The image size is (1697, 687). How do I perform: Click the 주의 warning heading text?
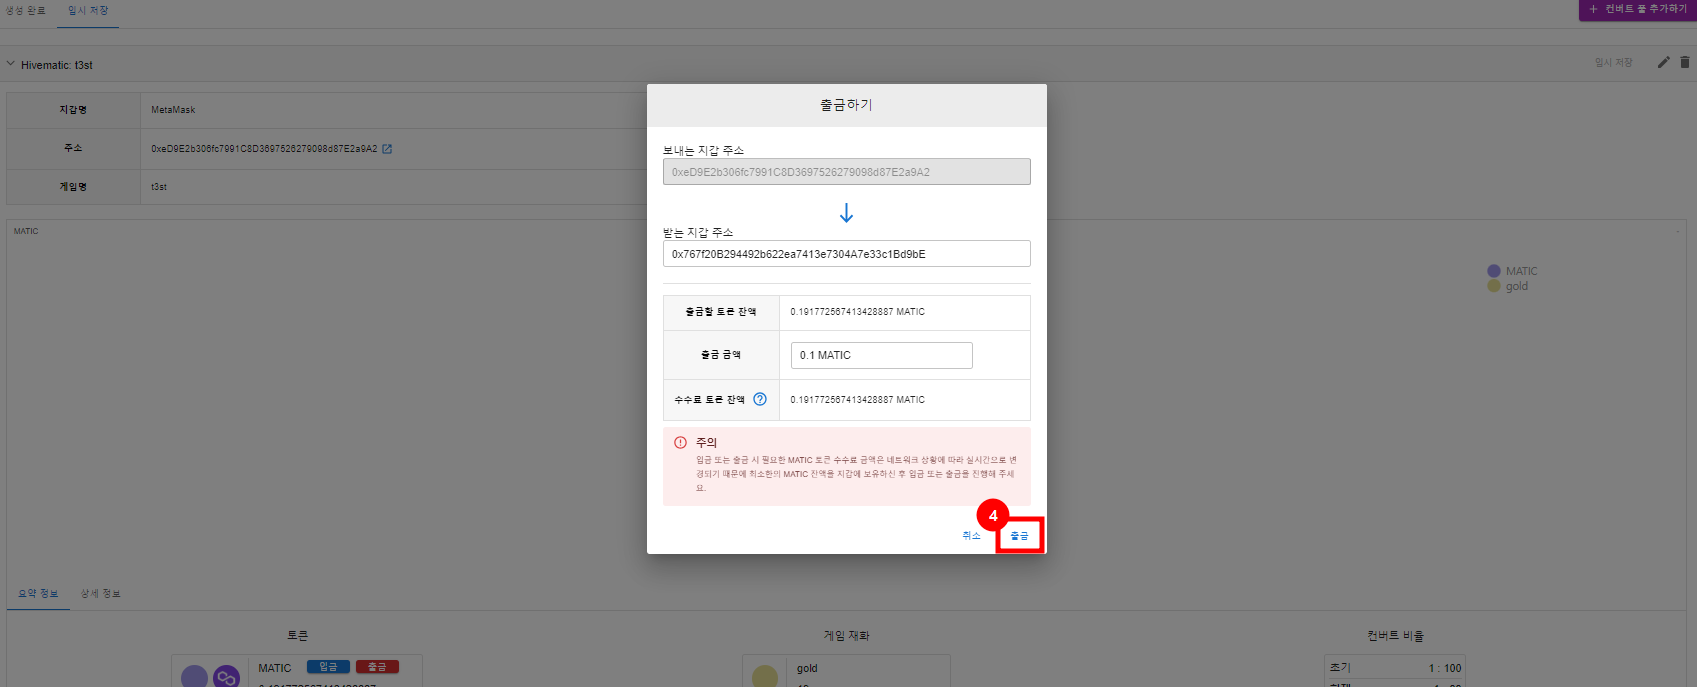706,442
